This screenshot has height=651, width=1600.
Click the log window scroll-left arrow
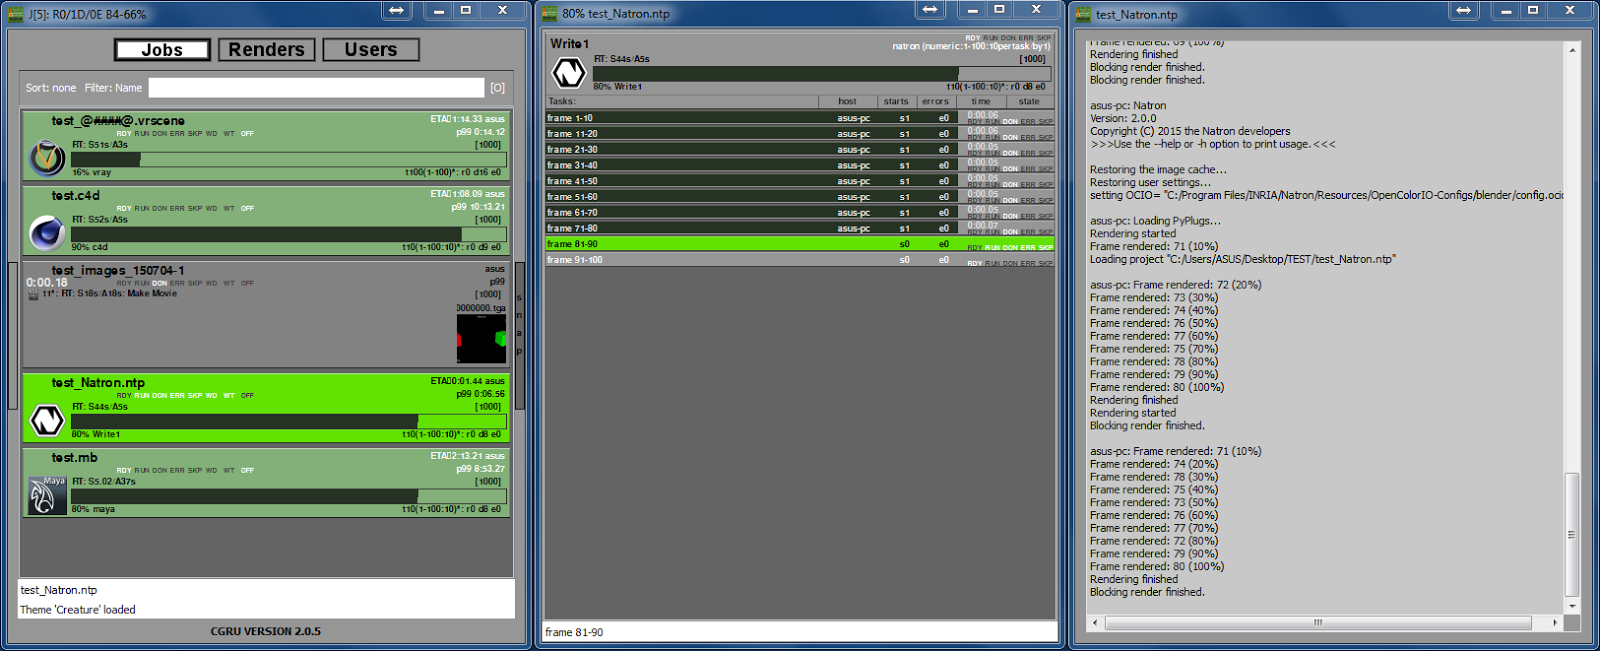[x=1095, y=622]
